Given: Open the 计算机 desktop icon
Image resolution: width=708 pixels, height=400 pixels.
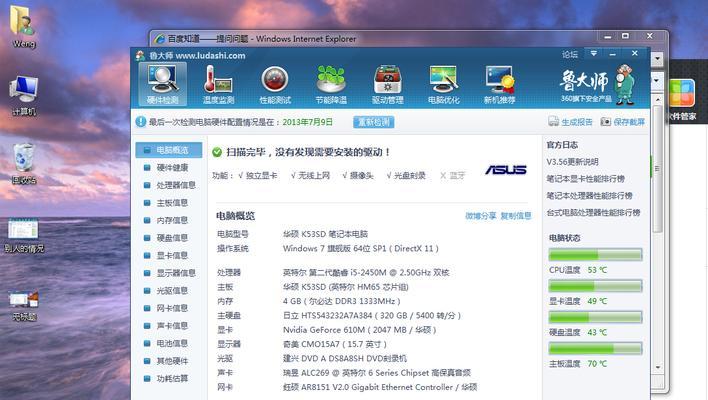Looking at the screenshot, I should click(23, 96).
